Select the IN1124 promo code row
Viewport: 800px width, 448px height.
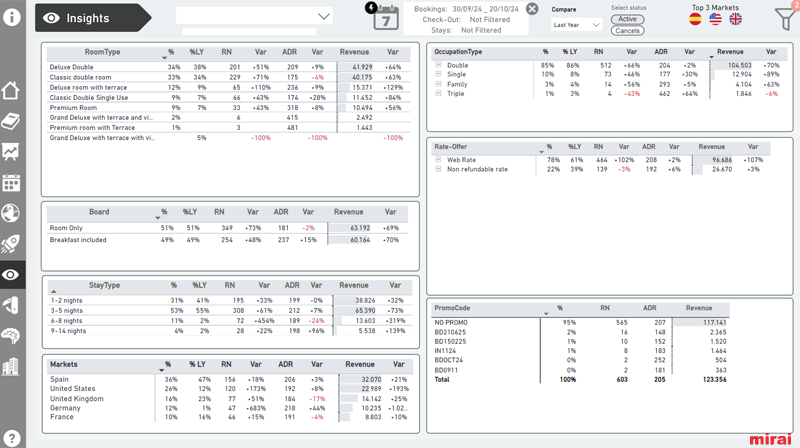581,351
